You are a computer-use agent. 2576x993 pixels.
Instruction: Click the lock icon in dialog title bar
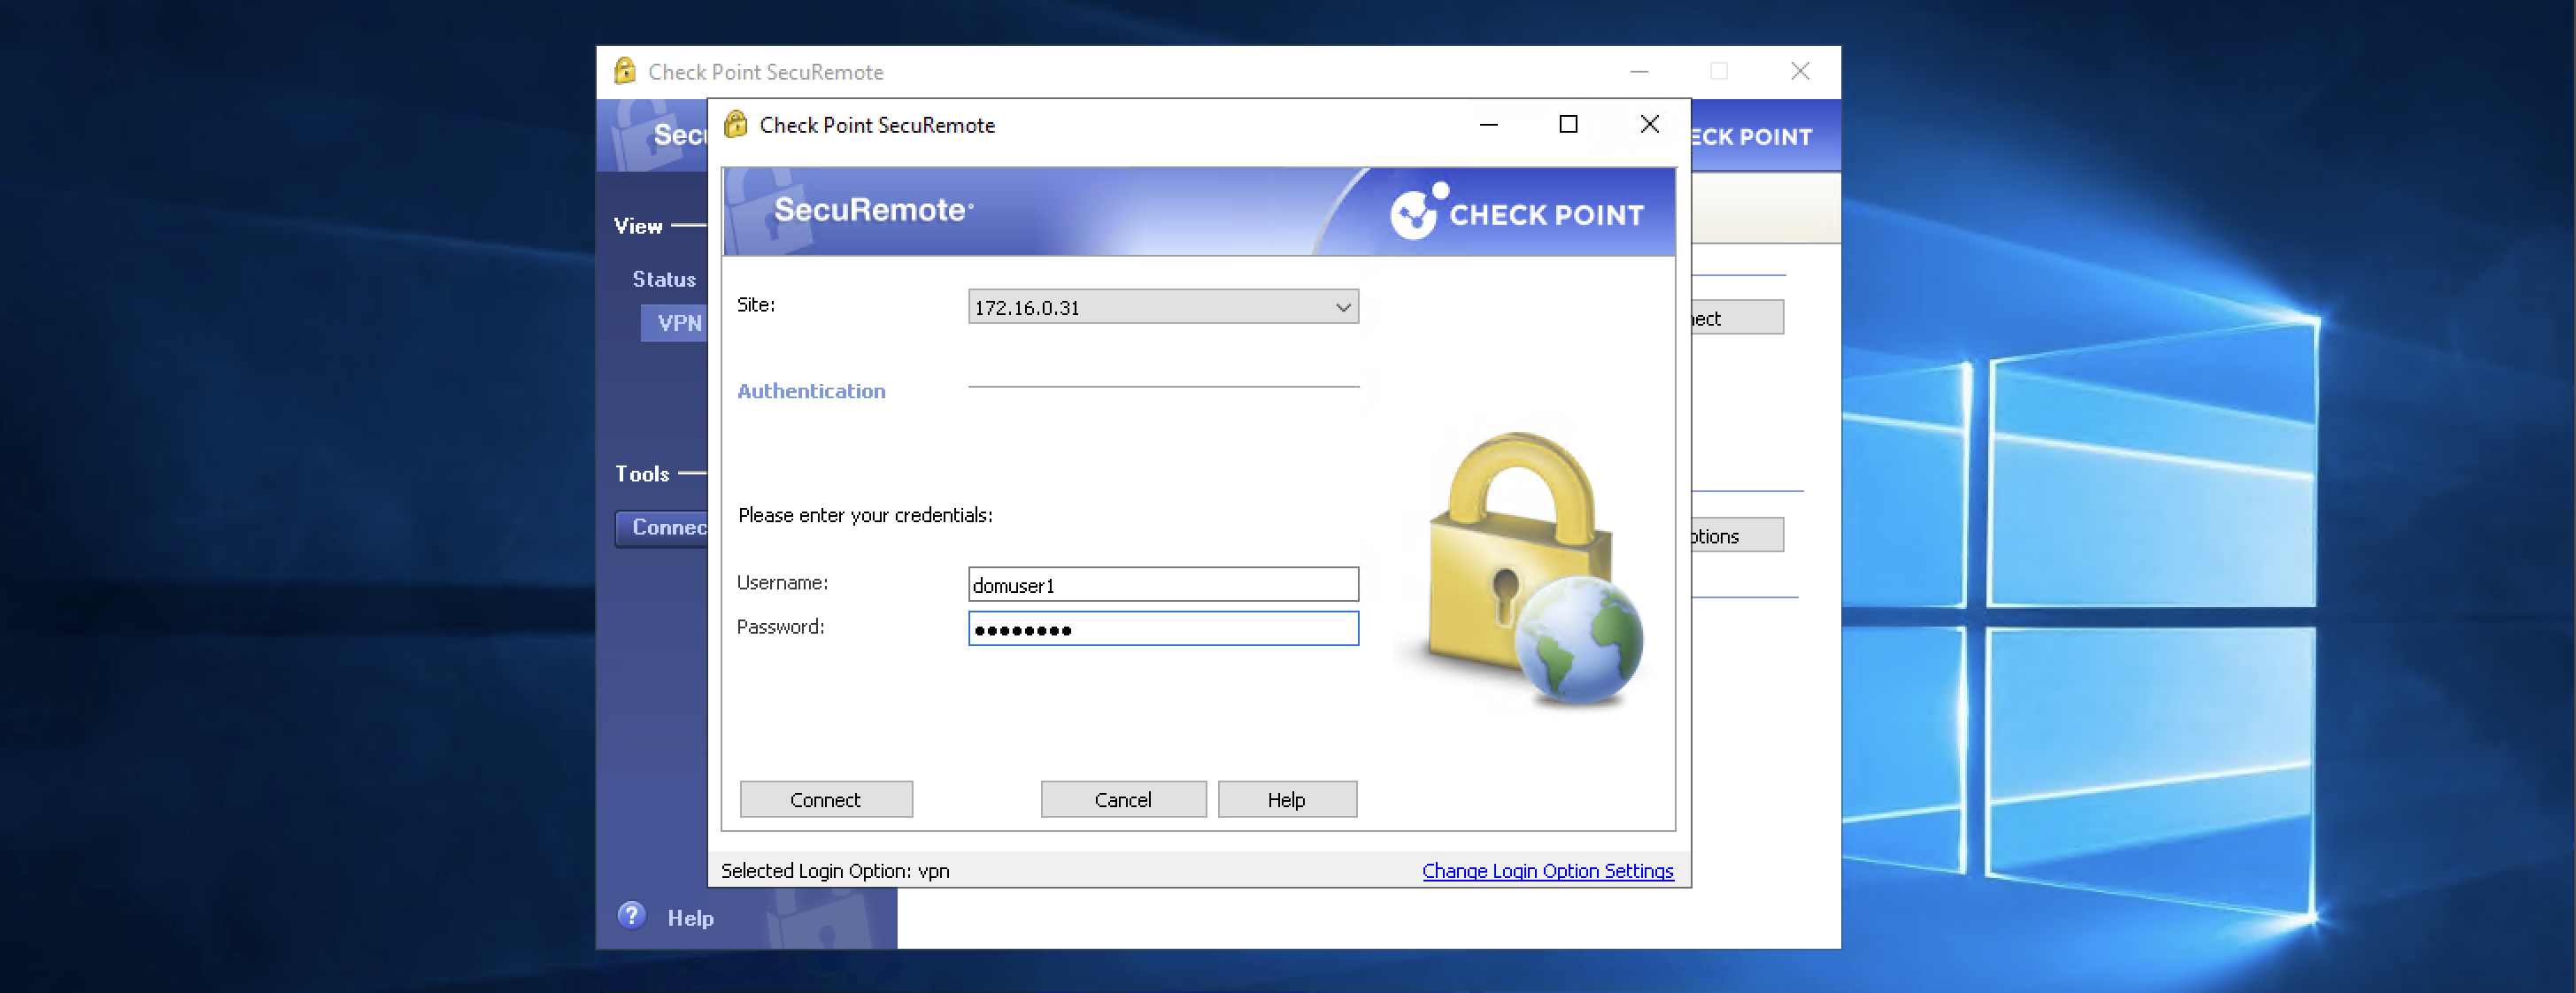736,125
